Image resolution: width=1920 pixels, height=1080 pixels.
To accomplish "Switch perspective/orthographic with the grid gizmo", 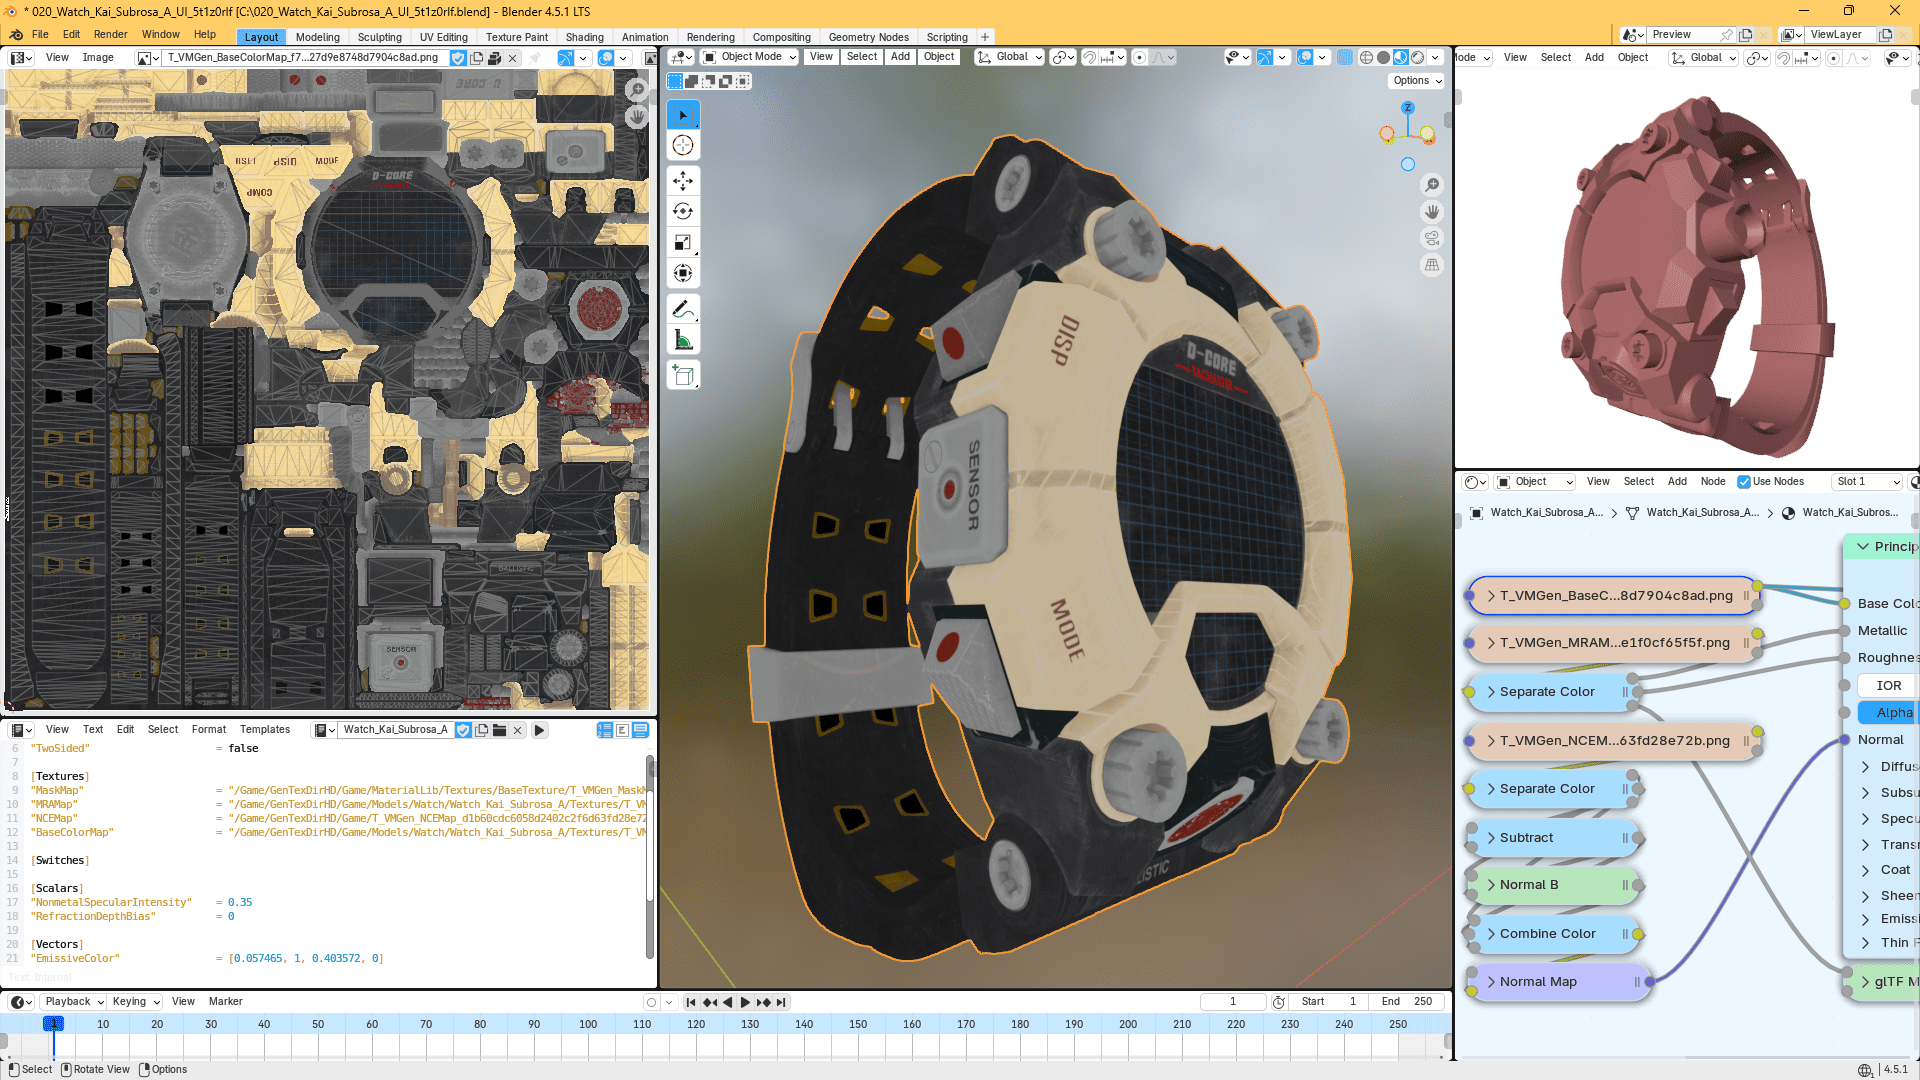I will [1432, 265].
